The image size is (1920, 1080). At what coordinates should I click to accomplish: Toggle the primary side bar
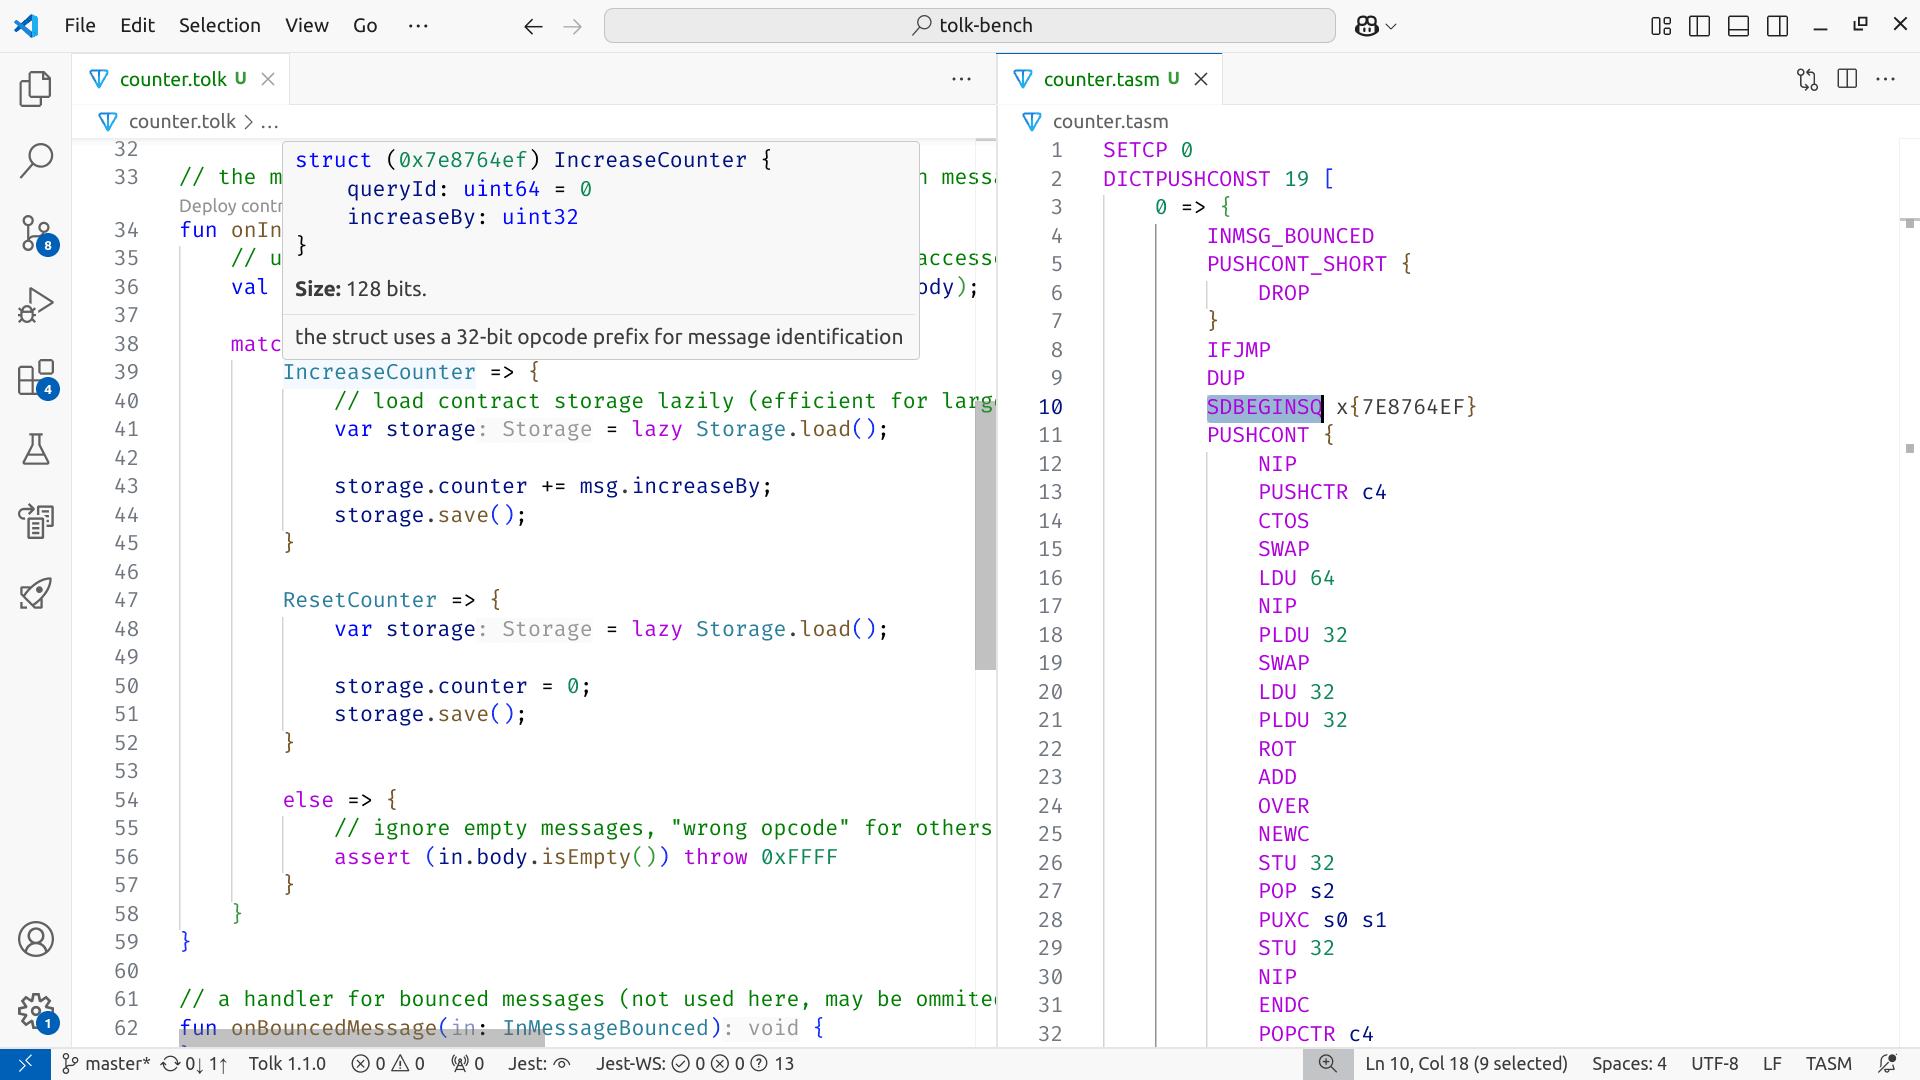pyautogui.click(x=1699, y=26)
